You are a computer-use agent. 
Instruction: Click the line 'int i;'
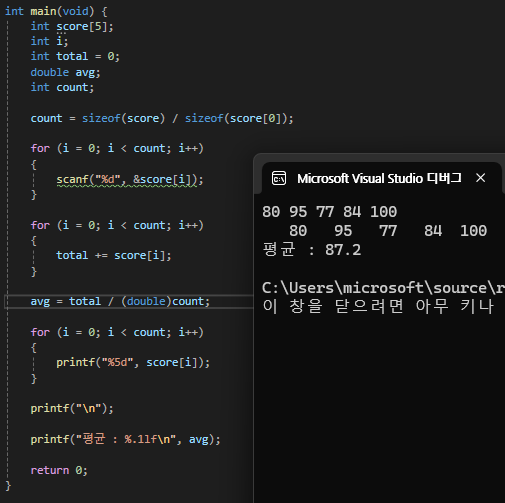pyautogui.click(x=49, y=41)
